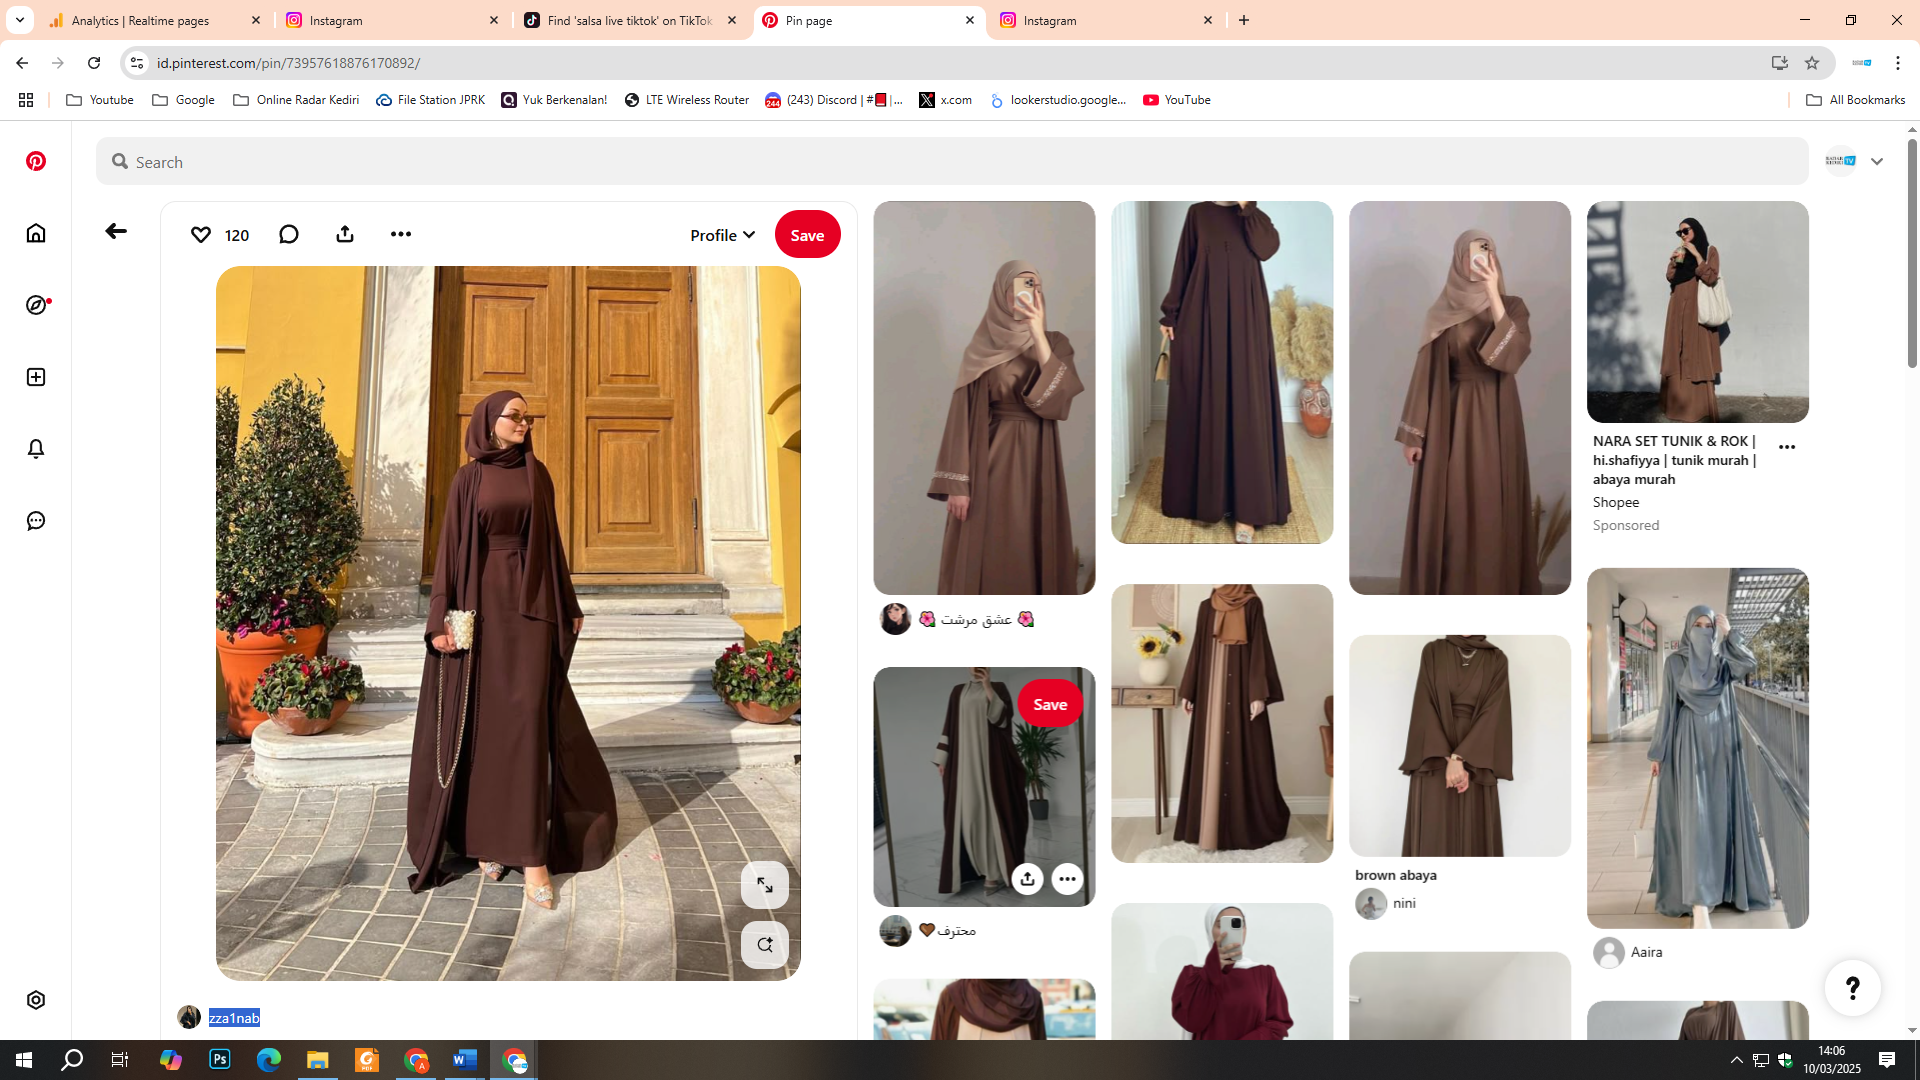1920x1080 pixels.
Task: Save the hovered abaya pin
Action: [1050, 704]
